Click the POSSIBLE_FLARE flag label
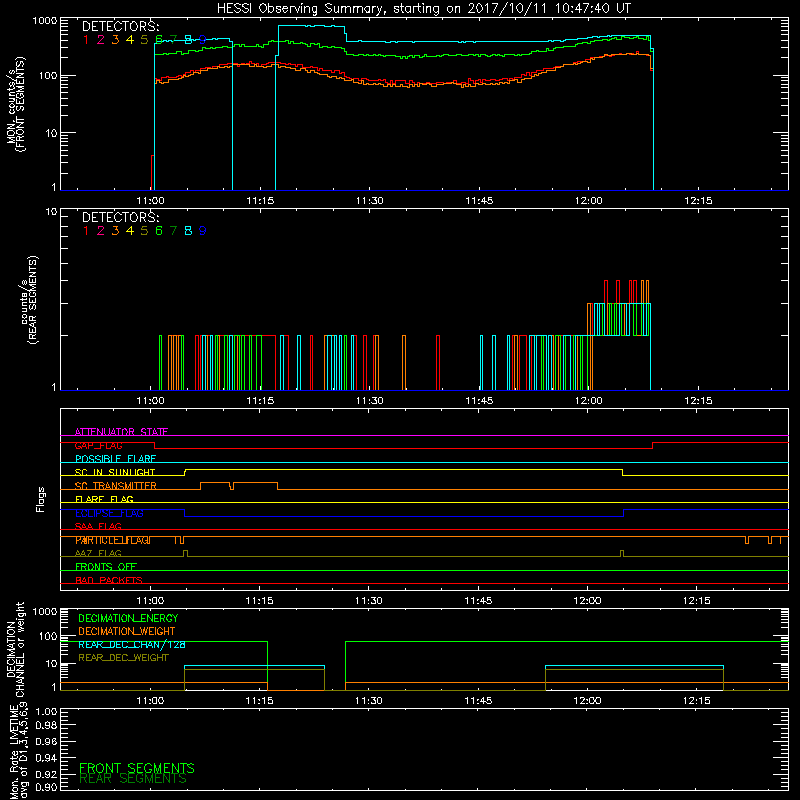Image resolution: width=800 pixels, height=800 pixels. pyautogui.click(x=115, y=459)
